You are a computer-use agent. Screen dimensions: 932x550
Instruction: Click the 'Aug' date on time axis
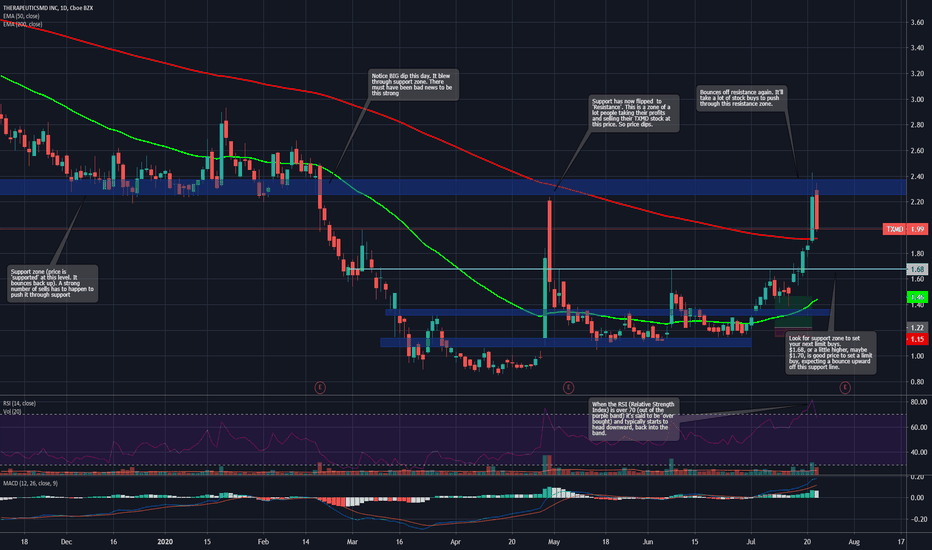pos(854,542)
